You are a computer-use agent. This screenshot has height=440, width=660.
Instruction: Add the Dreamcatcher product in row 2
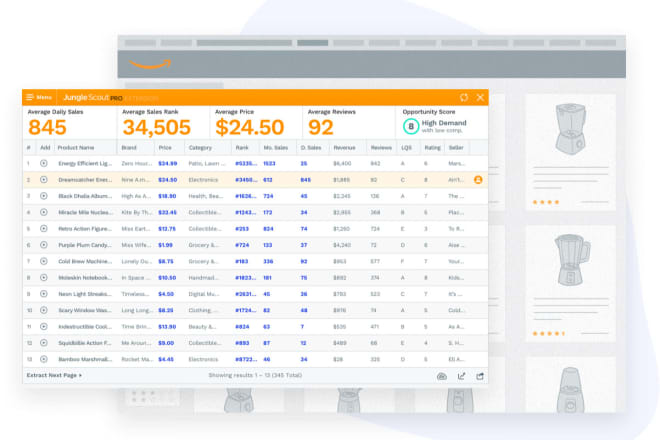click(x=44, y=180)
